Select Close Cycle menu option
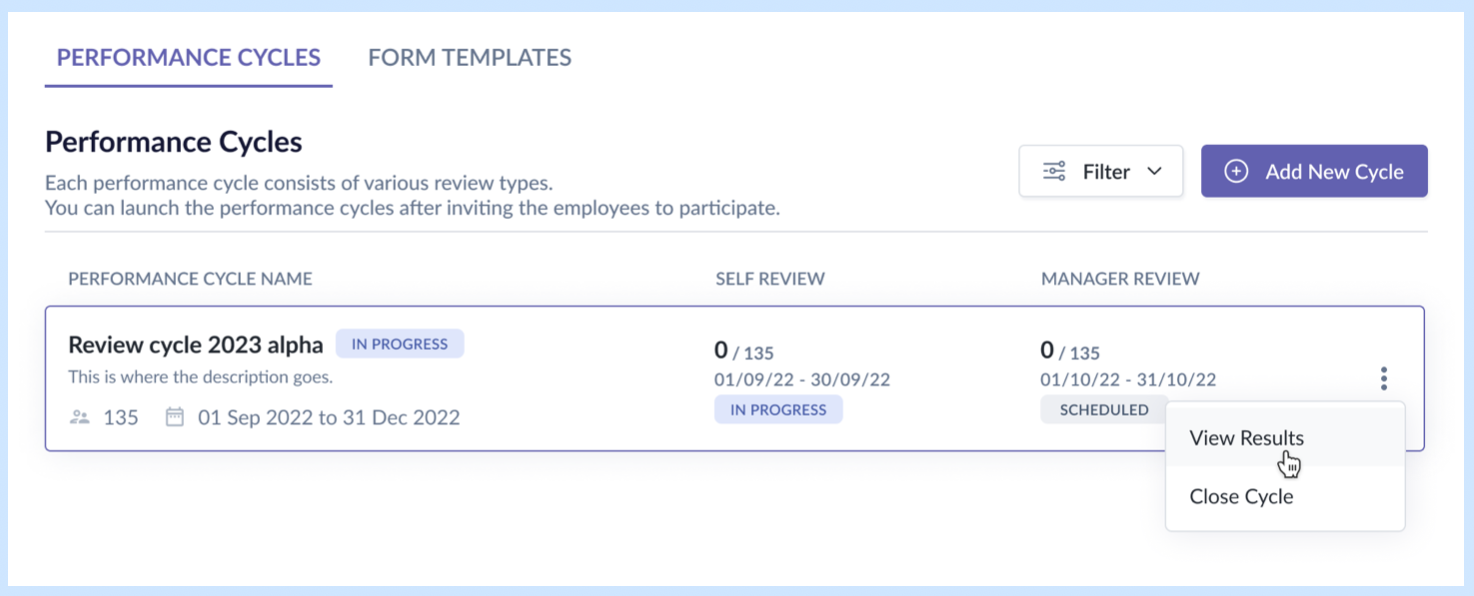Viewport: 1474px width, 596px height. pos(1241,497)
